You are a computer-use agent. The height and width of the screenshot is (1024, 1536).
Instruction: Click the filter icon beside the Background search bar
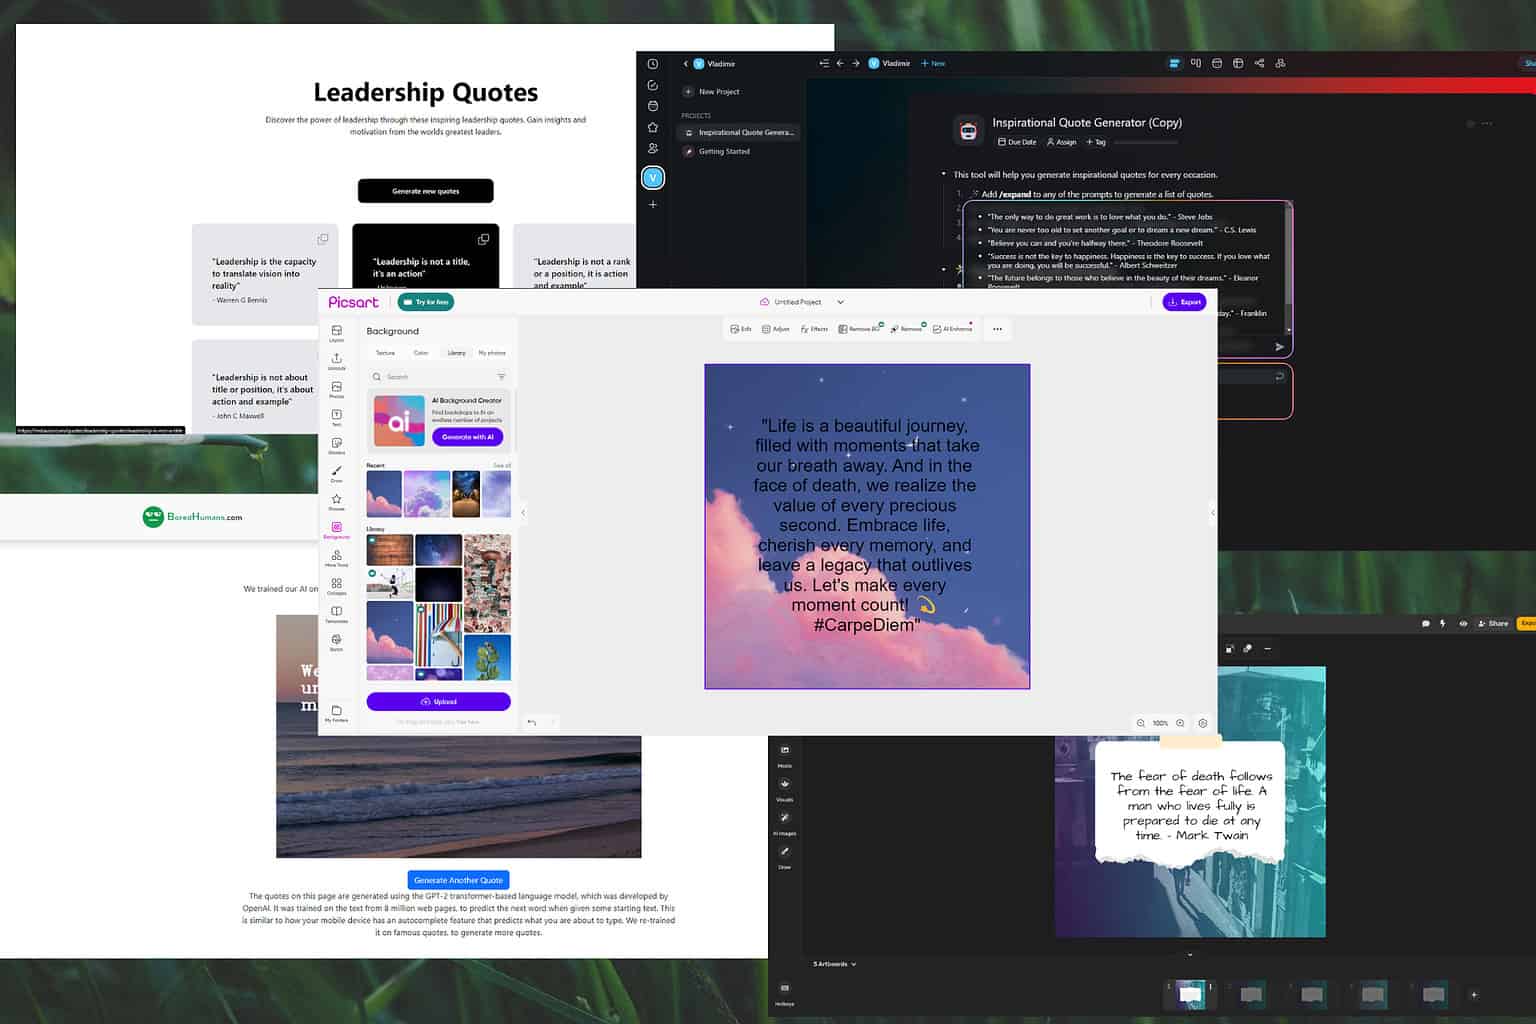click(x=501, y=376)
